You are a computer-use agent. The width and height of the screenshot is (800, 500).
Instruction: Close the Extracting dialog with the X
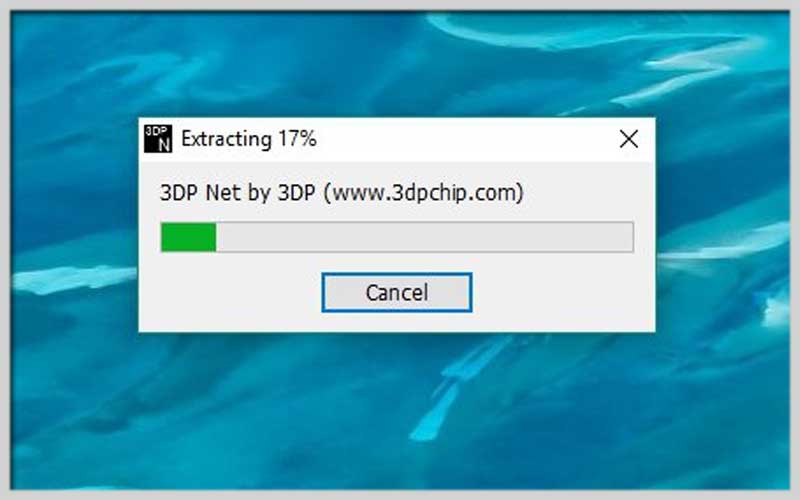(x=629, y=139)
